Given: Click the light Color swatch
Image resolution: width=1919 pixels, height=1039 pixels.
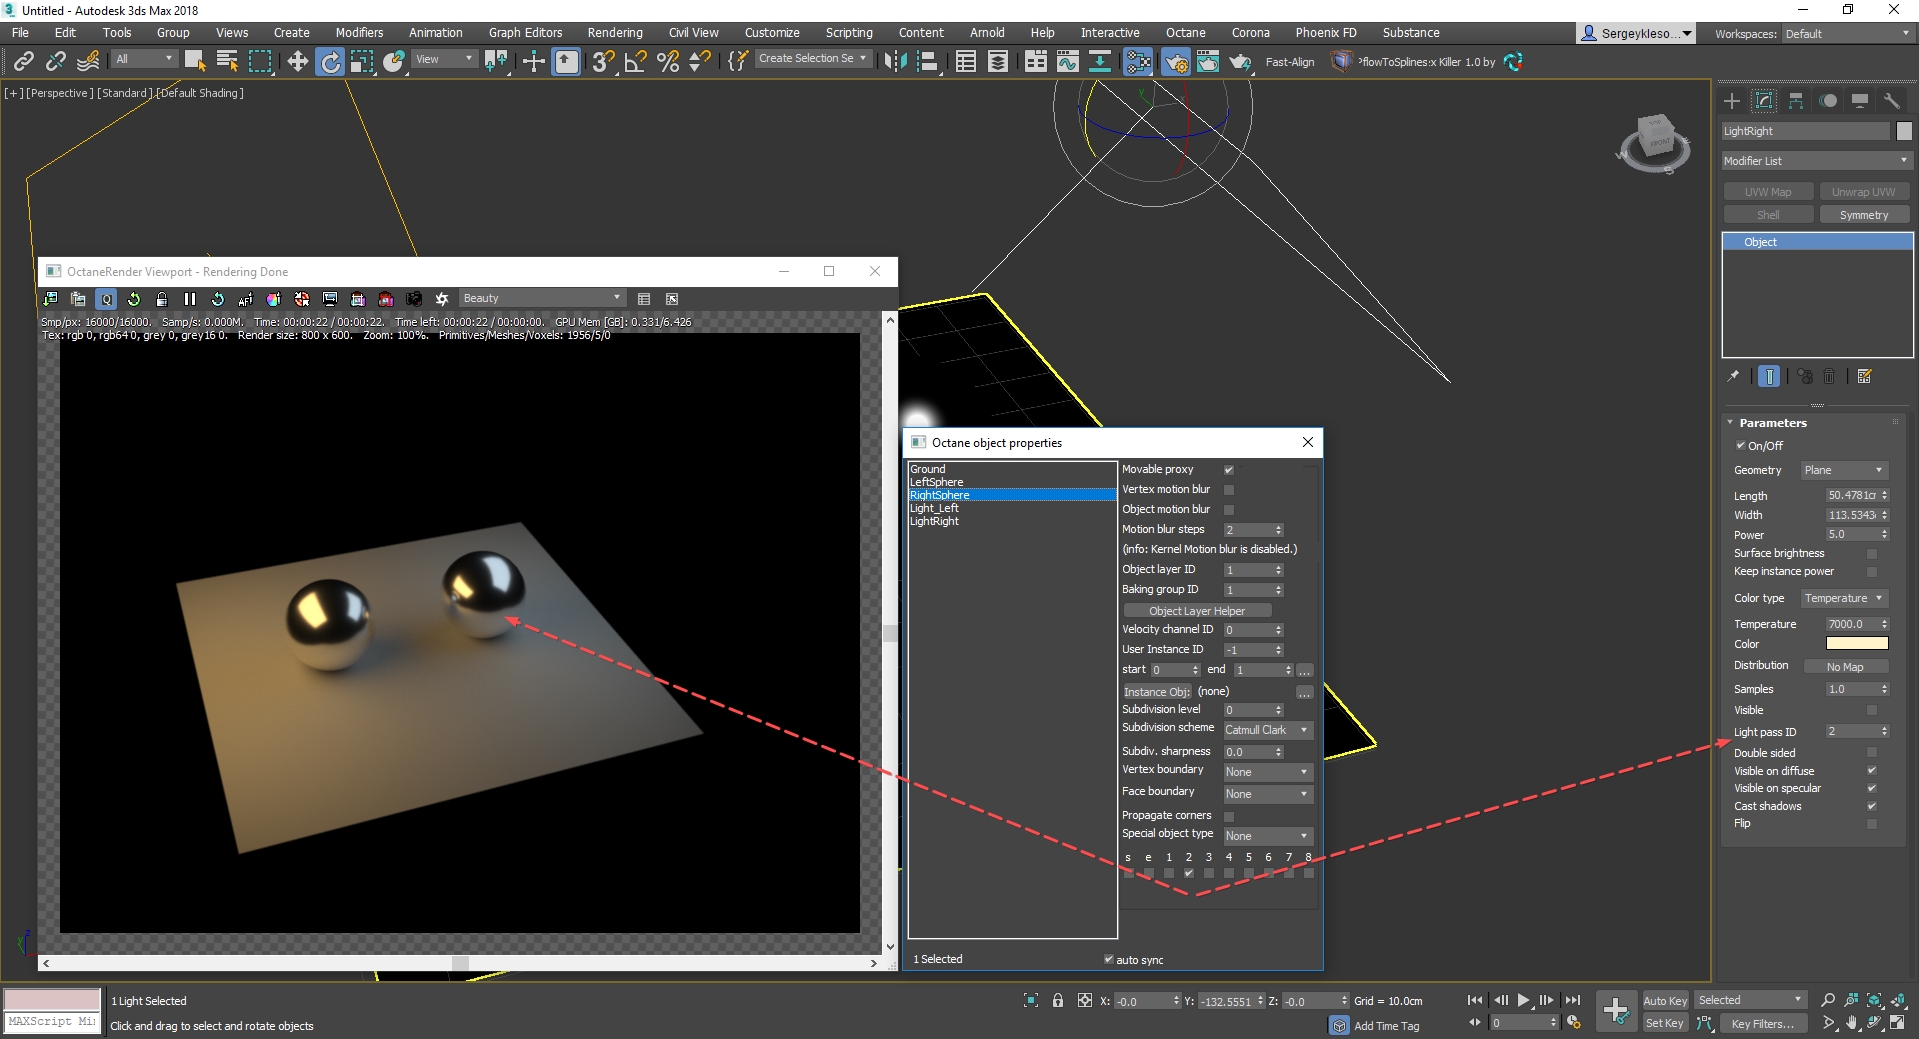Looking at the screenshot, I should (1857, 644).
